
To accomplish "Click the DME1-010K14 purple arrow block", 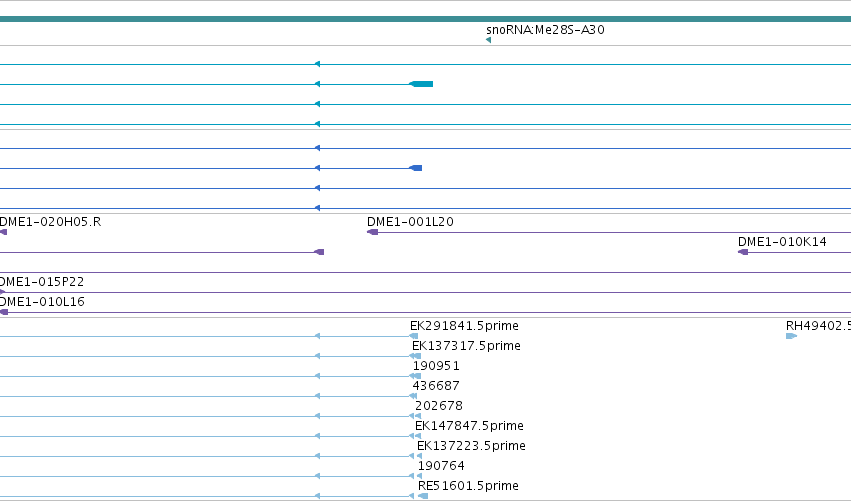I will (743, 252).
